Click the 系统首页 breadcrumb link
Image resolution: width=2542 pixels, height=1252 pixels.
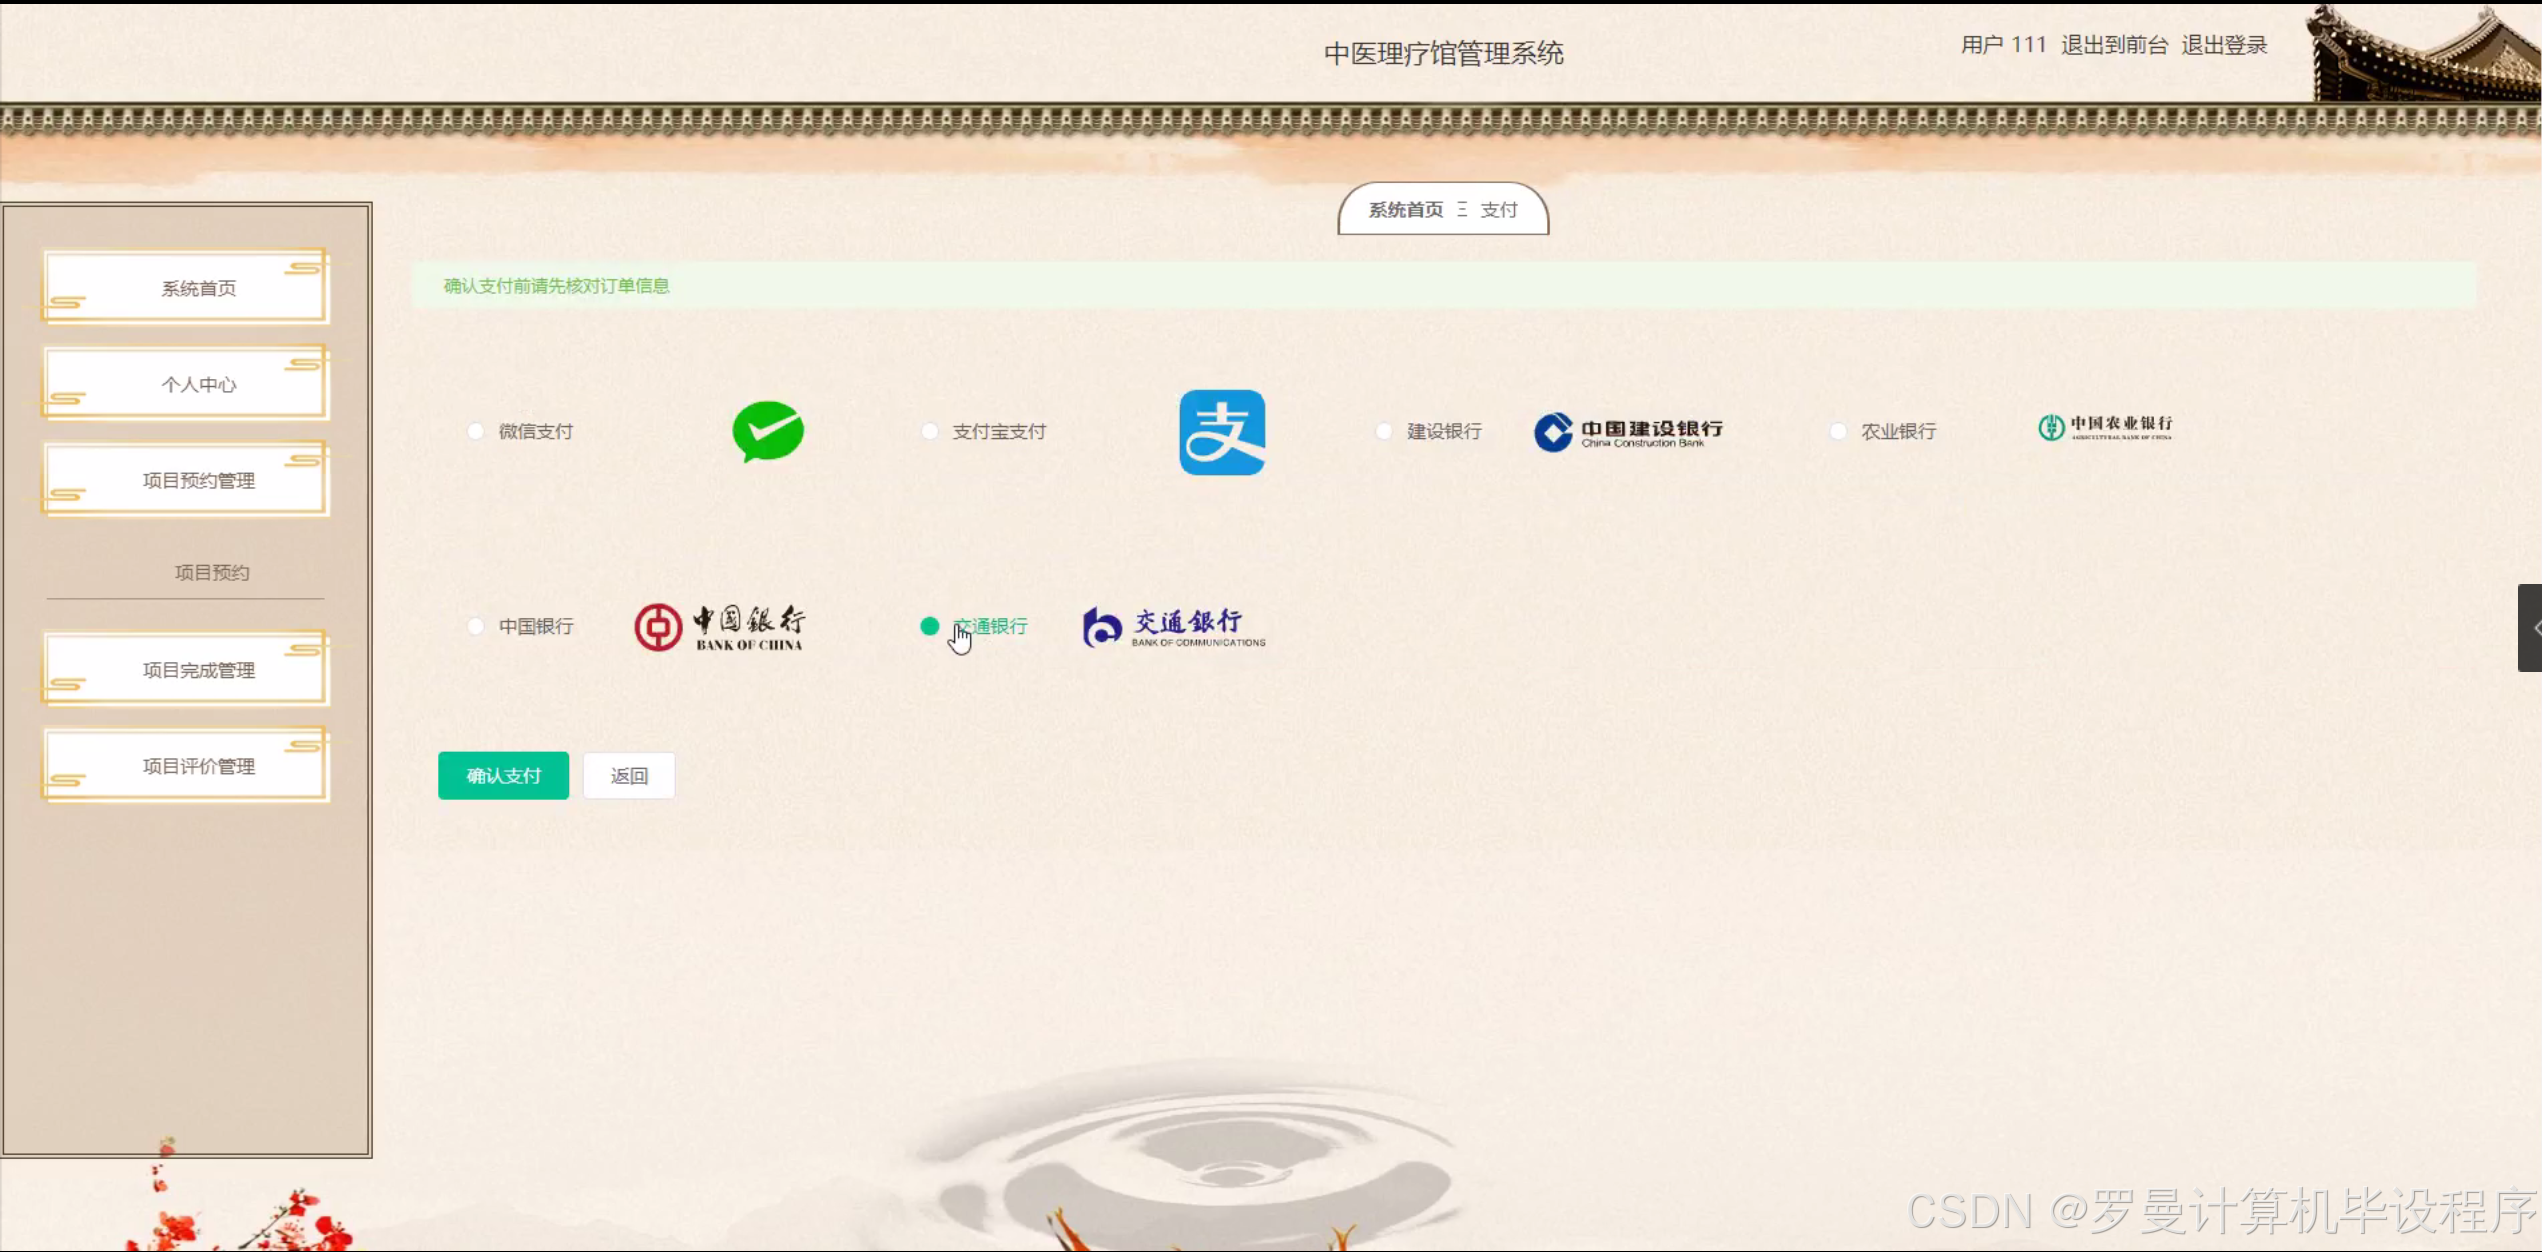tap(1405, 210)
